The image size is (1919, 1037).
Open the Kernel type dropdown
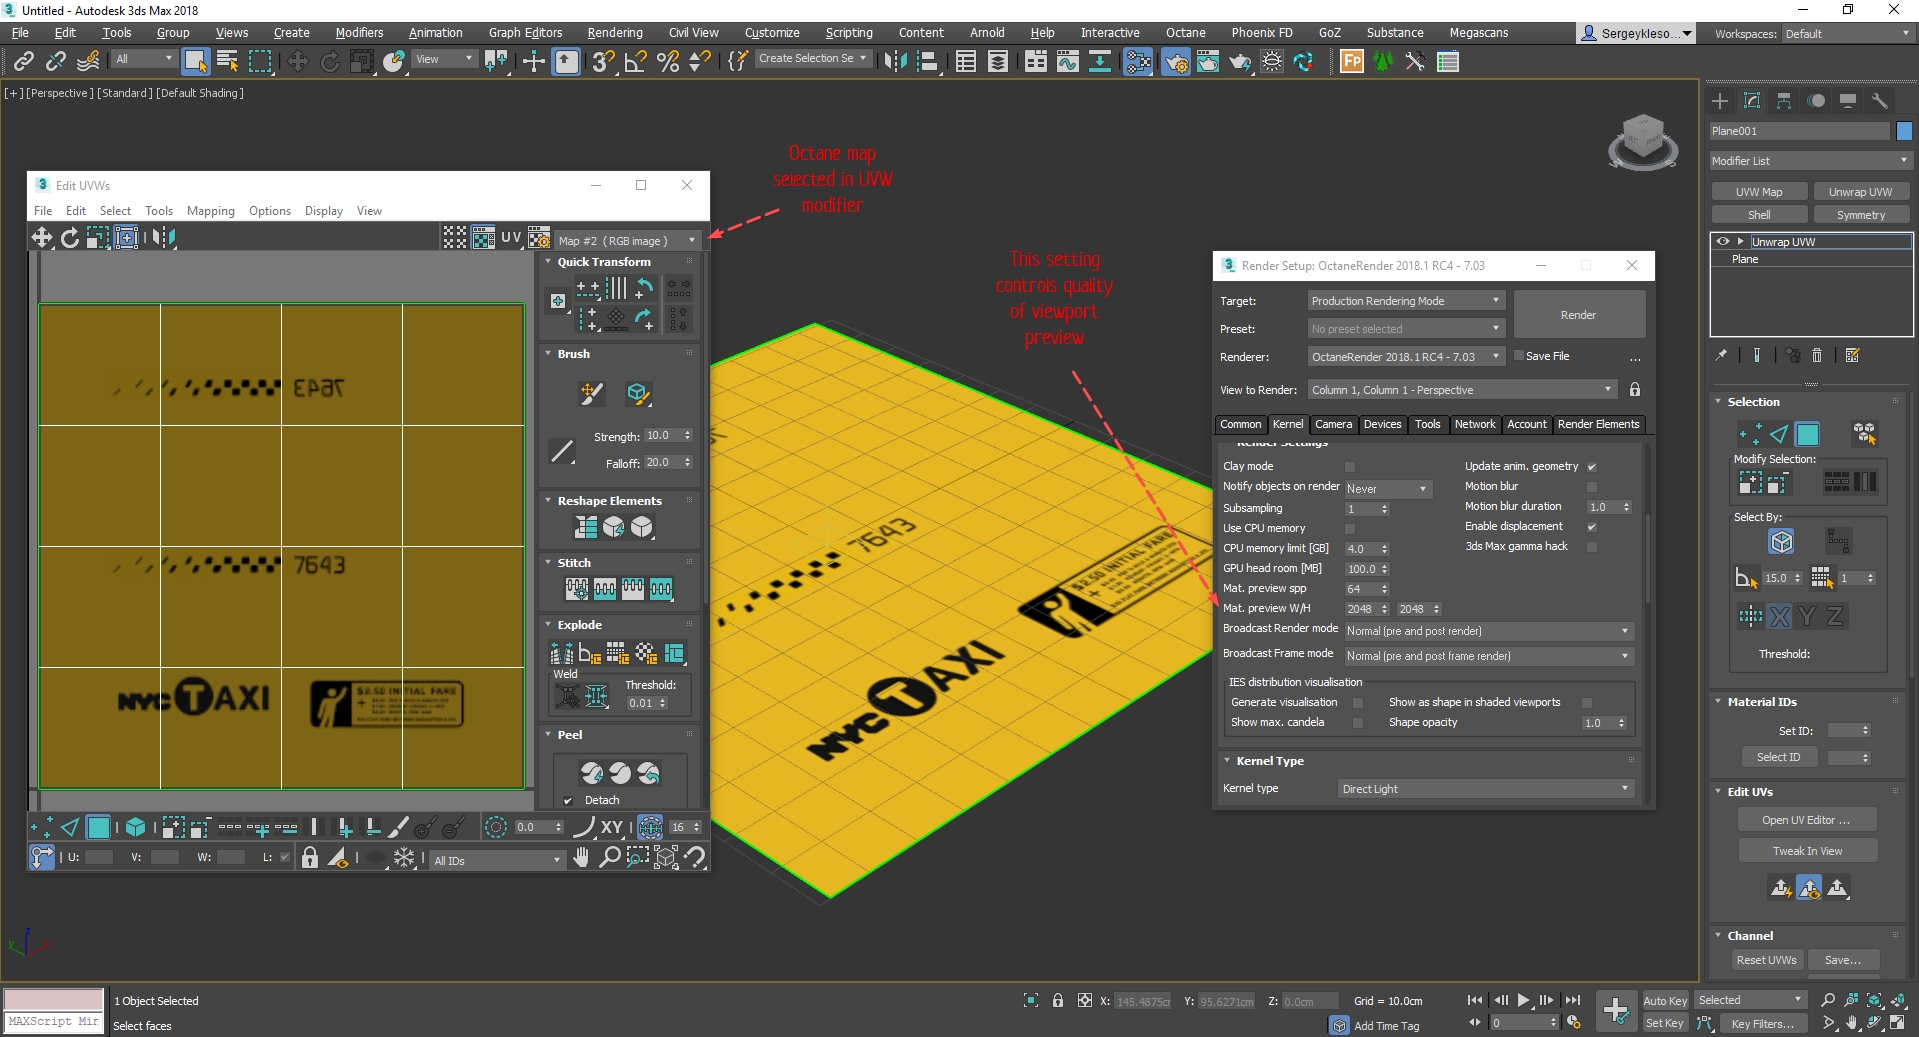pyautogui.click(x=1485, y=789)
